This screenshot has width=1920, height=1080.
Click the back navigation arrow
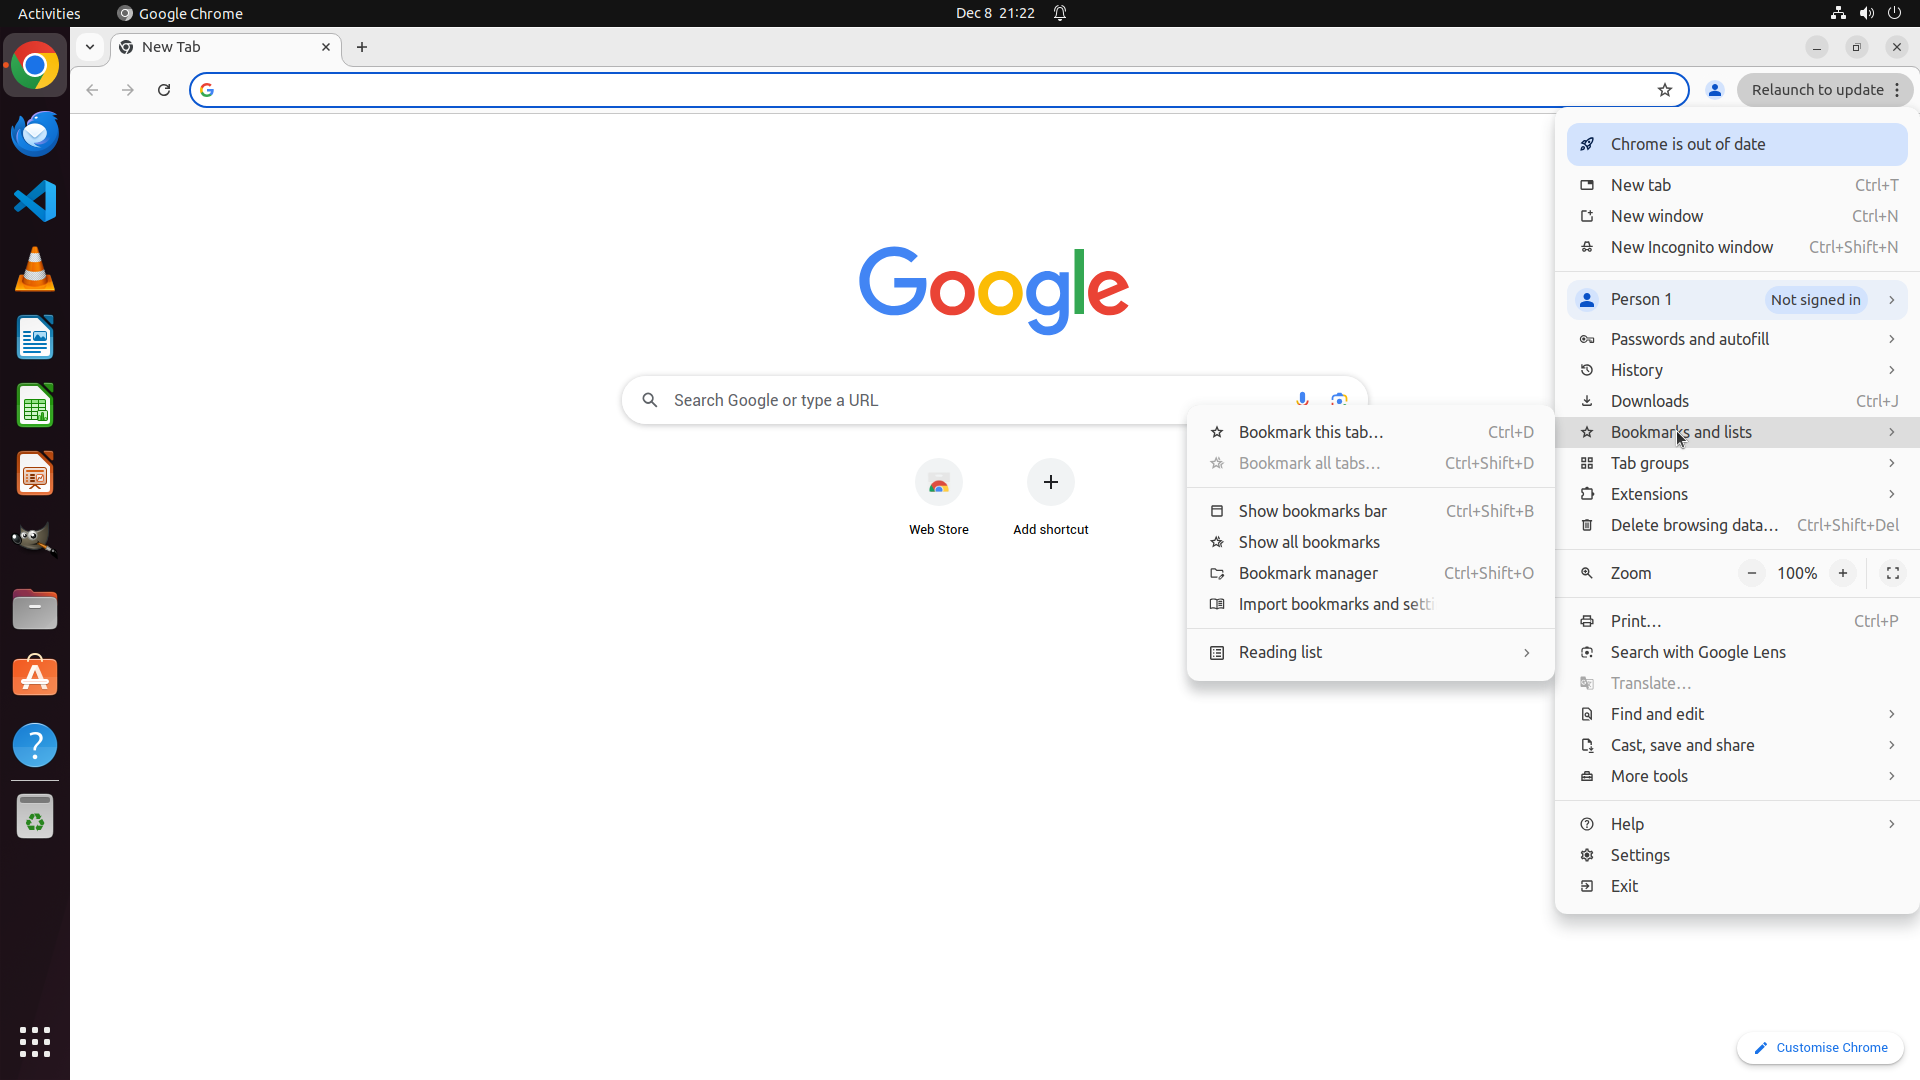click(92, 90)
